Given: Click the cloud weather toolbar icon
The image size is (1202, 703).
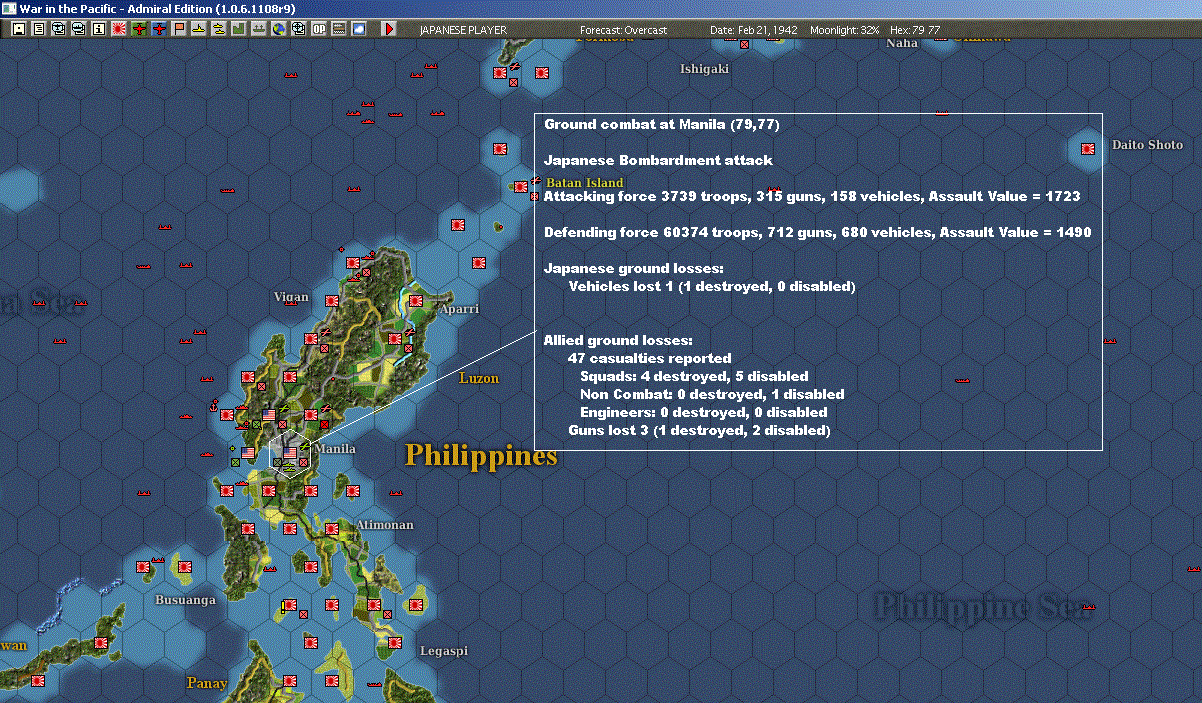Looking at the screenshot, I should (x=358, y=29).
